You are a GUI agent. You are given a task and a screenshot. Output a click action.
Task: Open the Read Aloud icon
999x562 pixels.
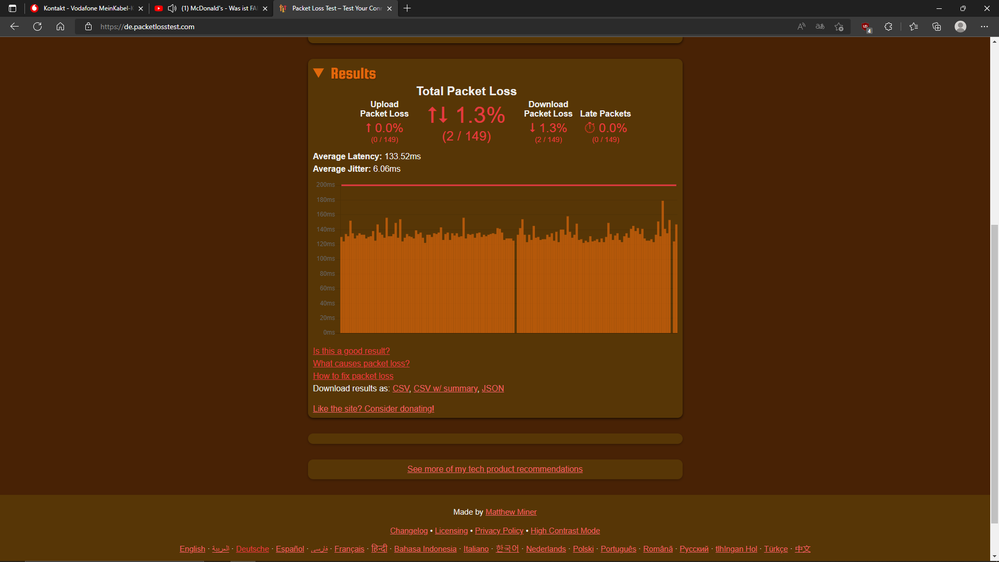tap(801, 27)
